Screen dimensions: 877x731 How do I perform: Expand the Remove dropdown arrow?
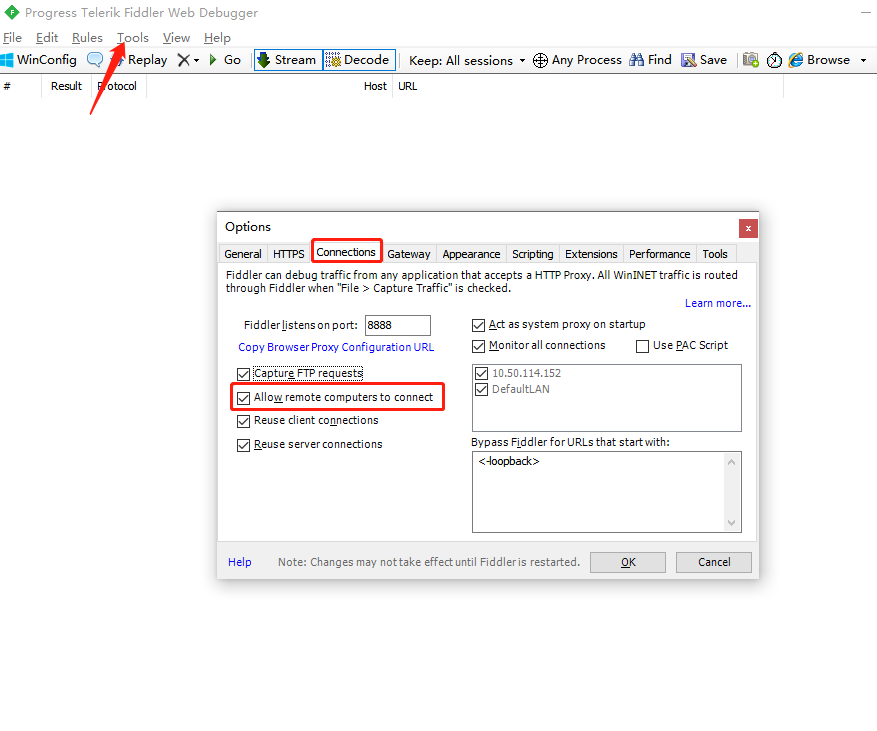point(196,60)
